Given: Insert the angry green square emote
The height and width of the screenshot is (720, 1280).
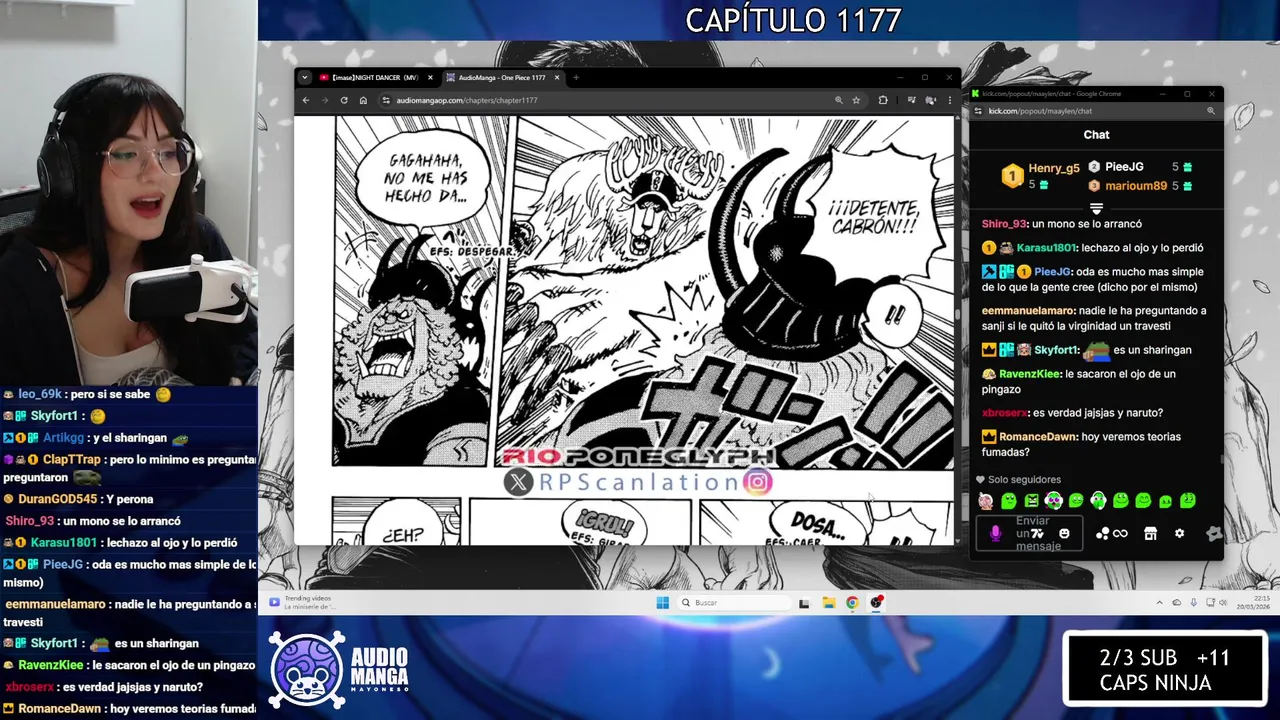Looking at the screenshot, I should (1032, 500).
